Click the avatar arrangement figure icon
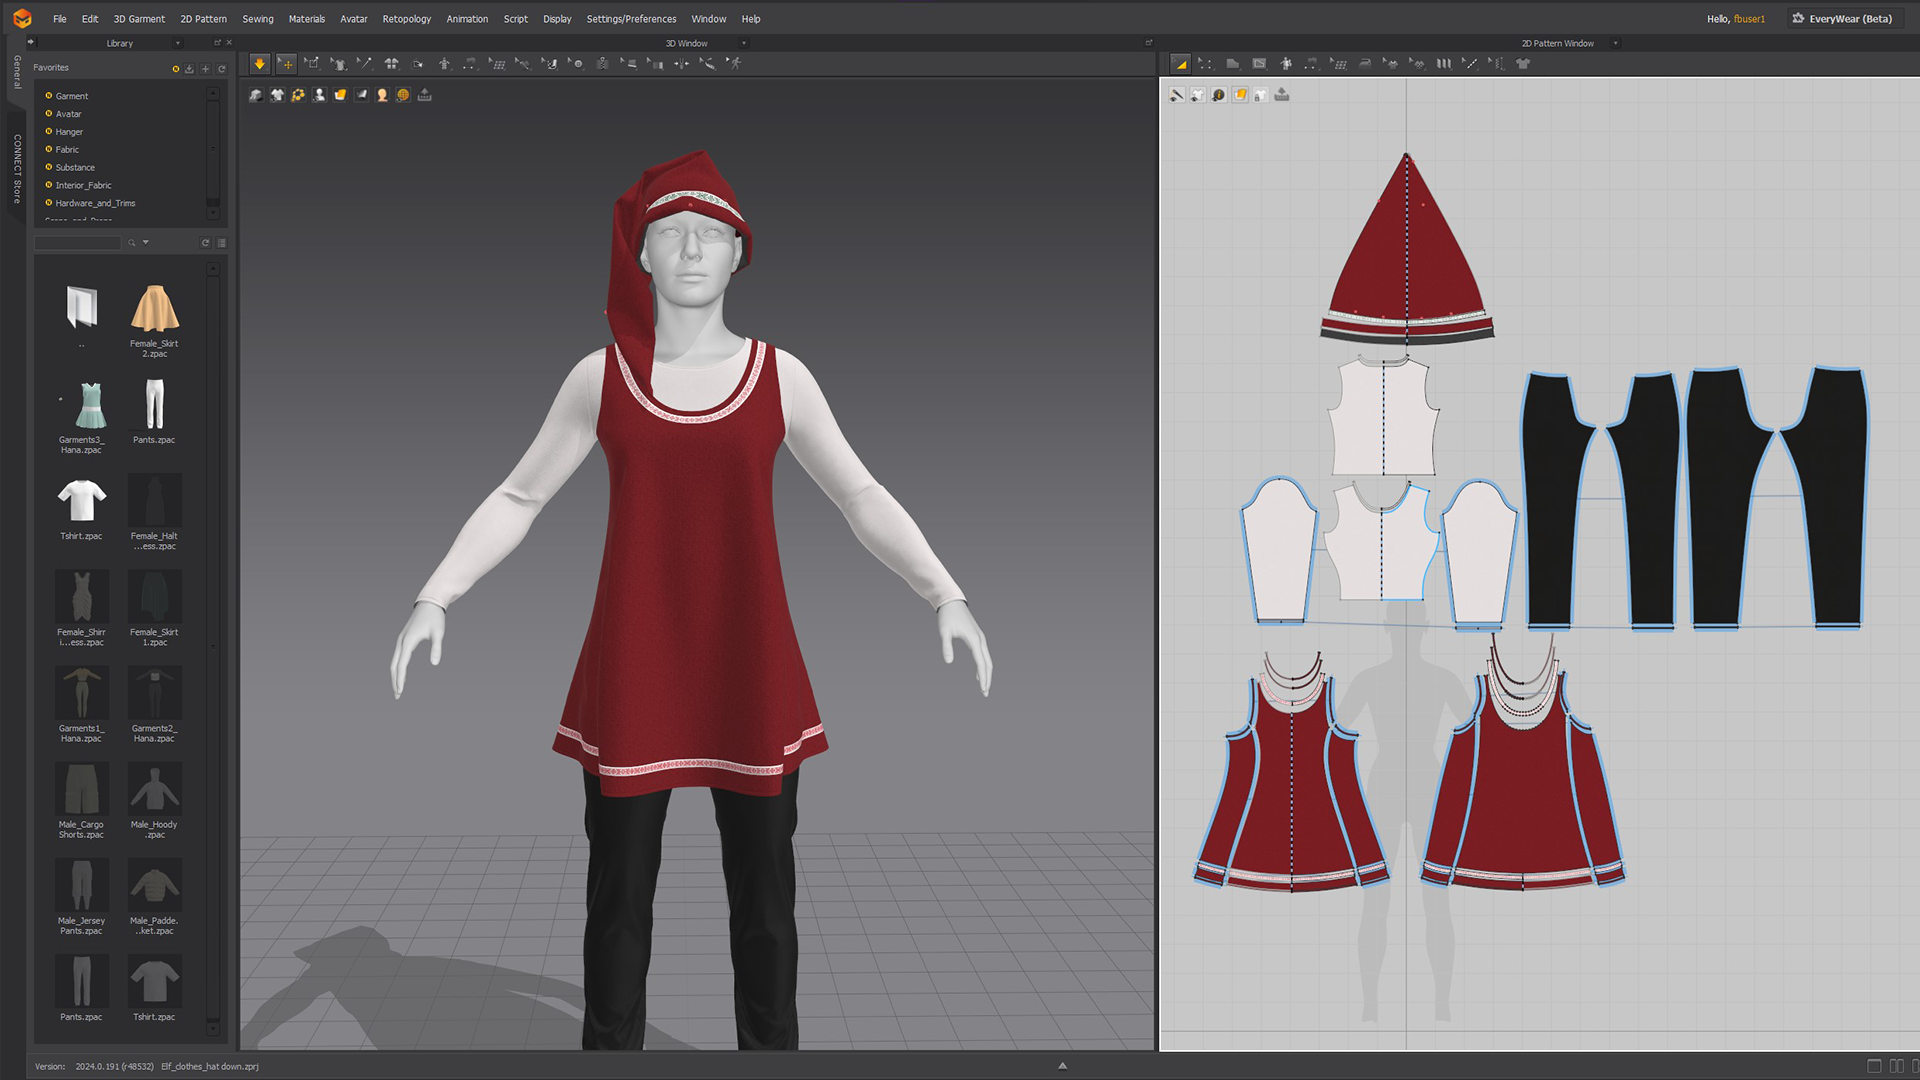 [x=444, y=64]
